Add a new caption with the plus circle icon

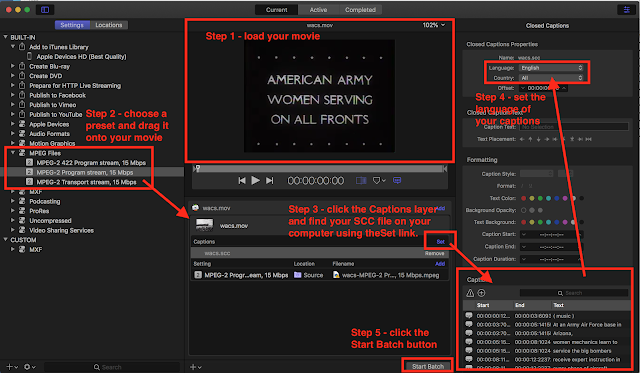[482, 293]
